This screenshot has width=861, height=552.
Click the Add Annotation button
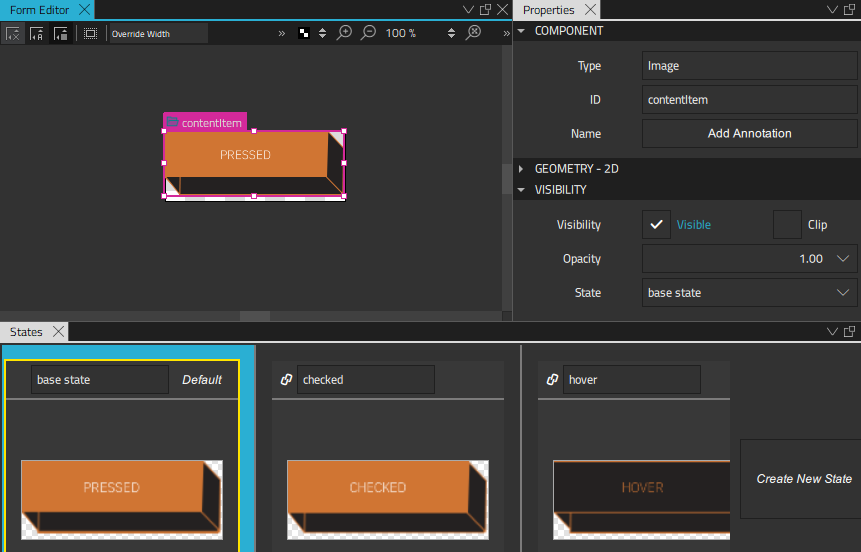tap(750, 133)
